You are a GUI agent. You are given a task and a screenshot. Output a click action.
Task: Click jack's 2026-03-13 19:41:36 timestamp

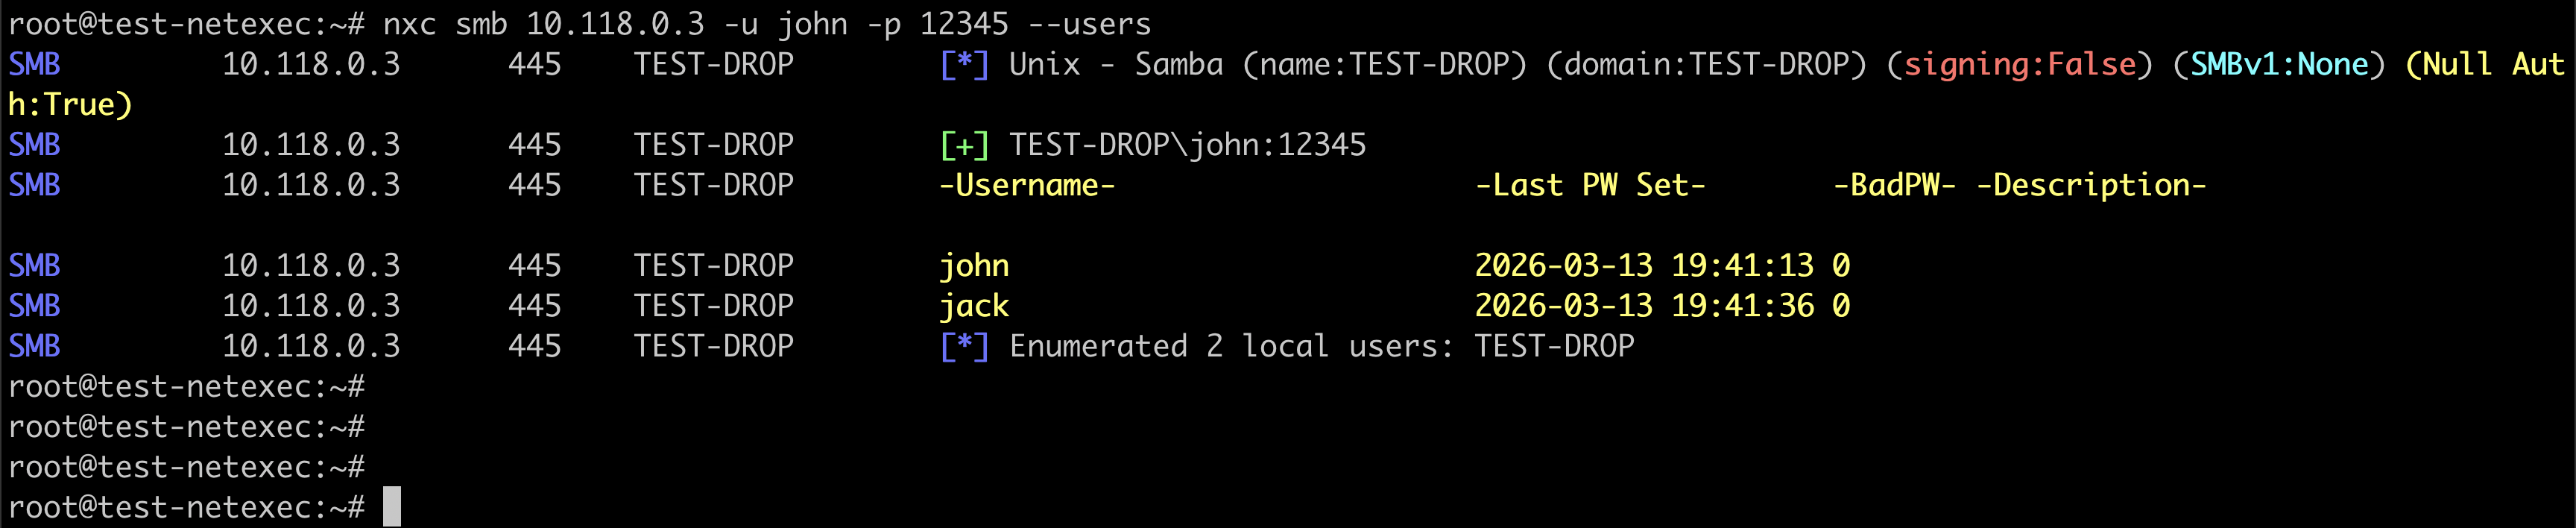(x=1643, y=306)
